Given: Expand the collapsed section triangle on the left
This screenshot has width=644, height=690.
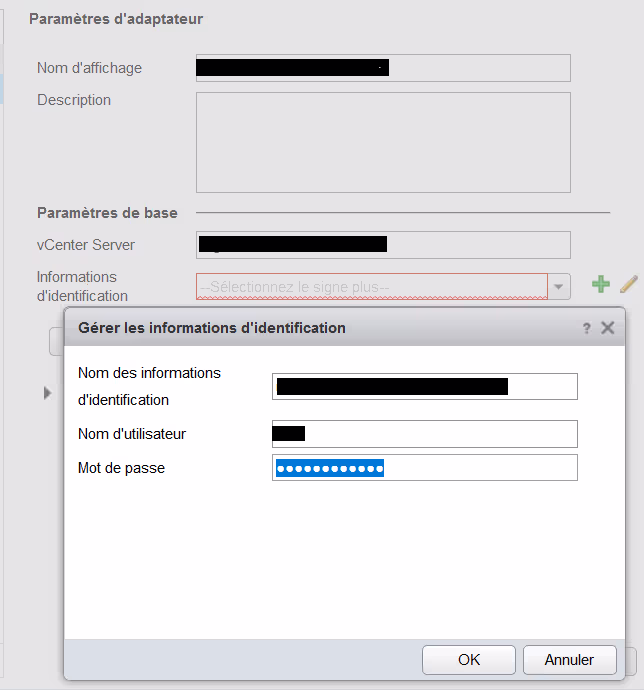Looking at the screenshot, I should coord(47,394).
